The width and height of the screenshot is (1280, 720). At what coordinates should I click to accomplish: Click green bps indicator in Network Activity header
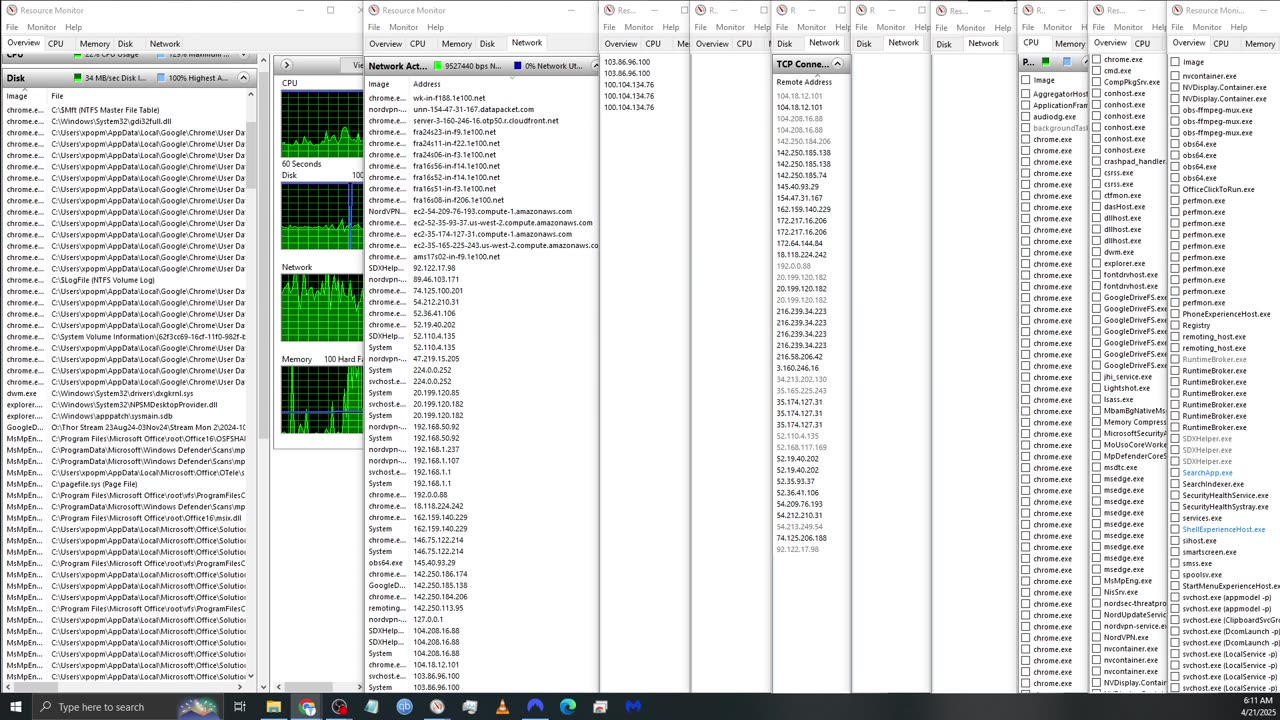click(439, 66)
